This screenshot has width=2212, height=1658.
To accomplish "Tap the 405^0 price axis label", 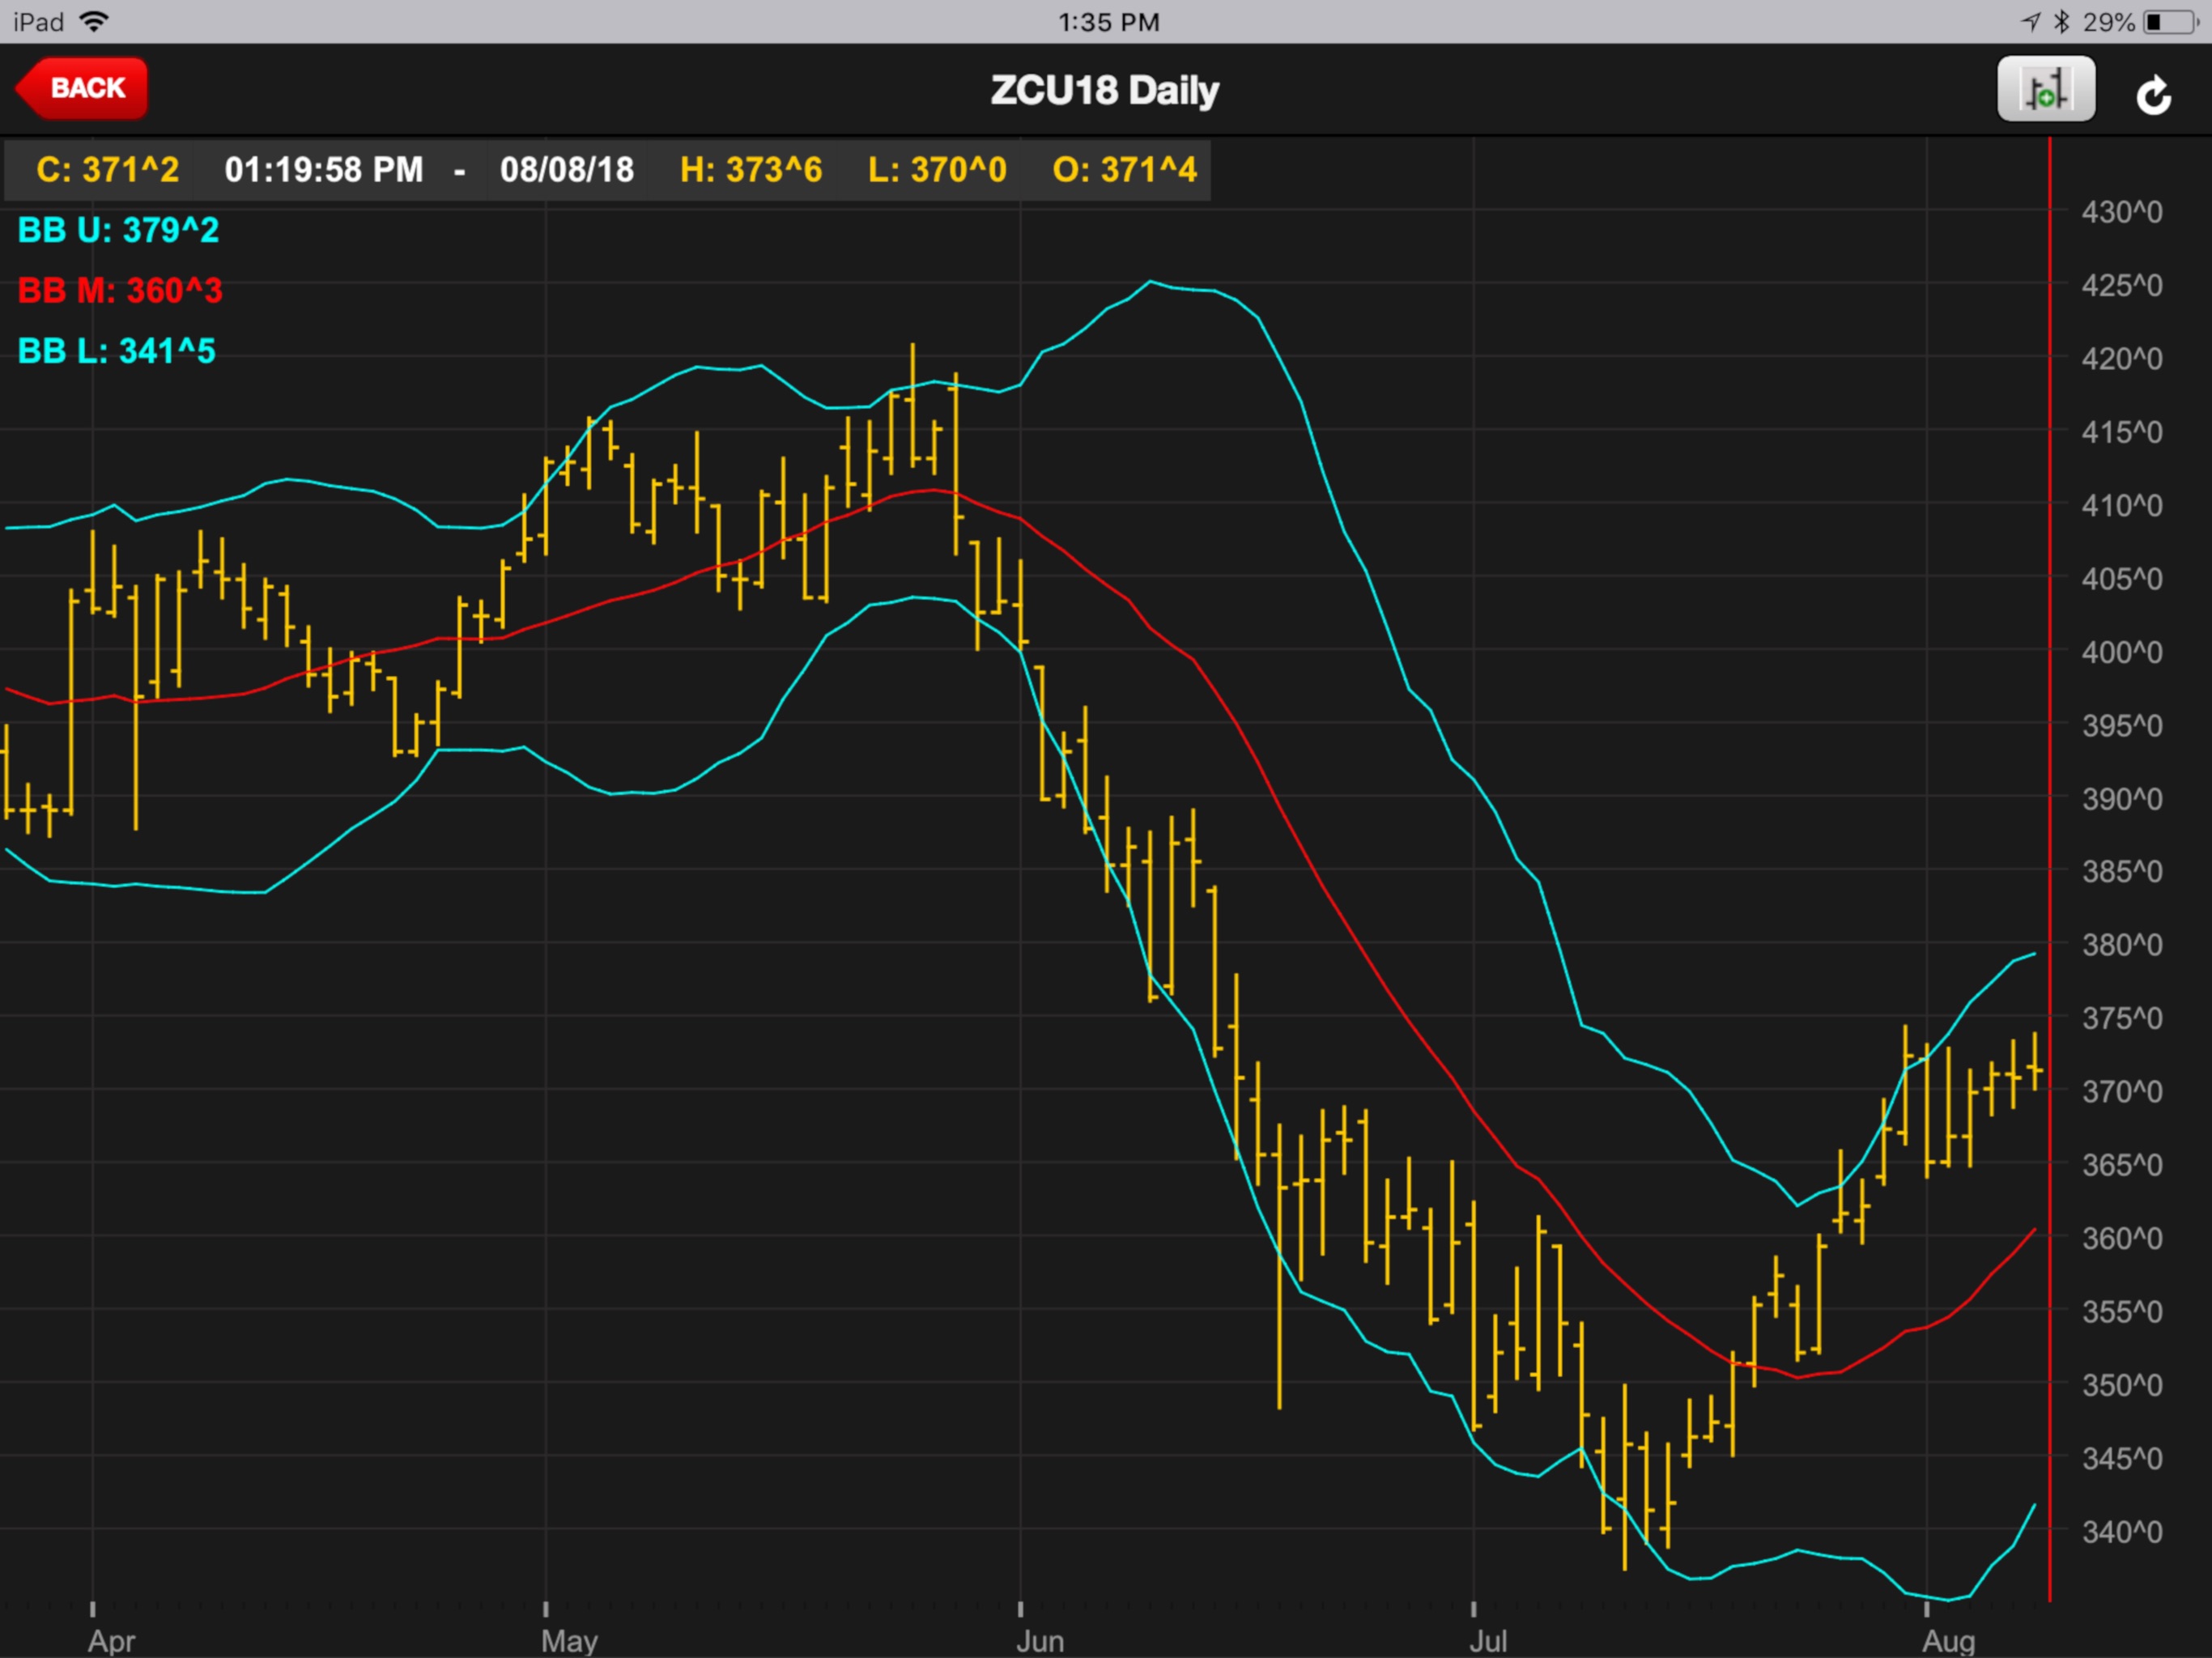I will click(x=2122, y=579).
